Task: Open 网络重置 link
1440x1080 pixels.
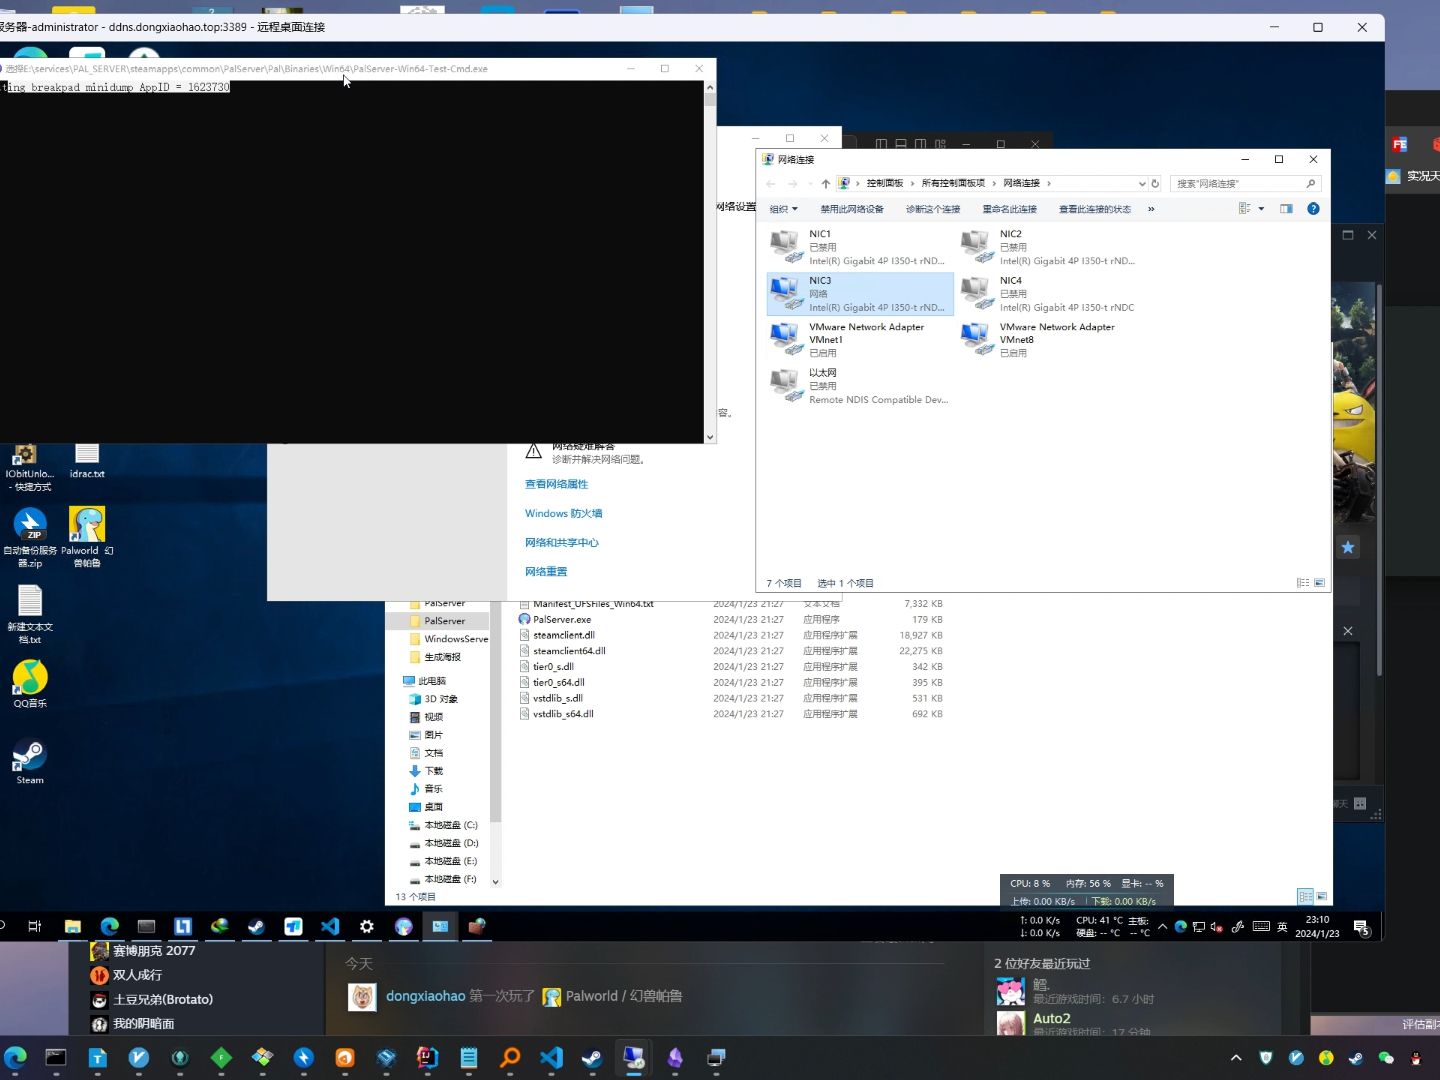Action: point(546,572)
